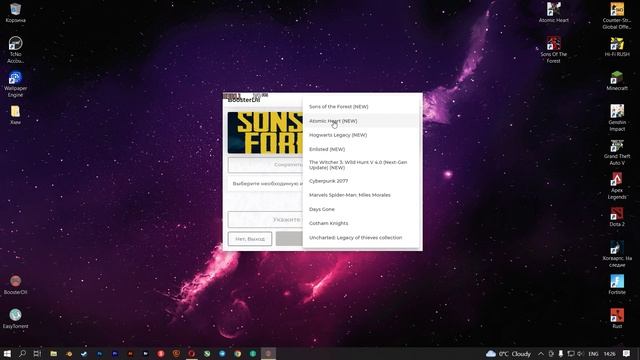Click the microphone icon in the system tray
Image resolution: width=640 pixels, height=360 pixels.
(561, 353)
